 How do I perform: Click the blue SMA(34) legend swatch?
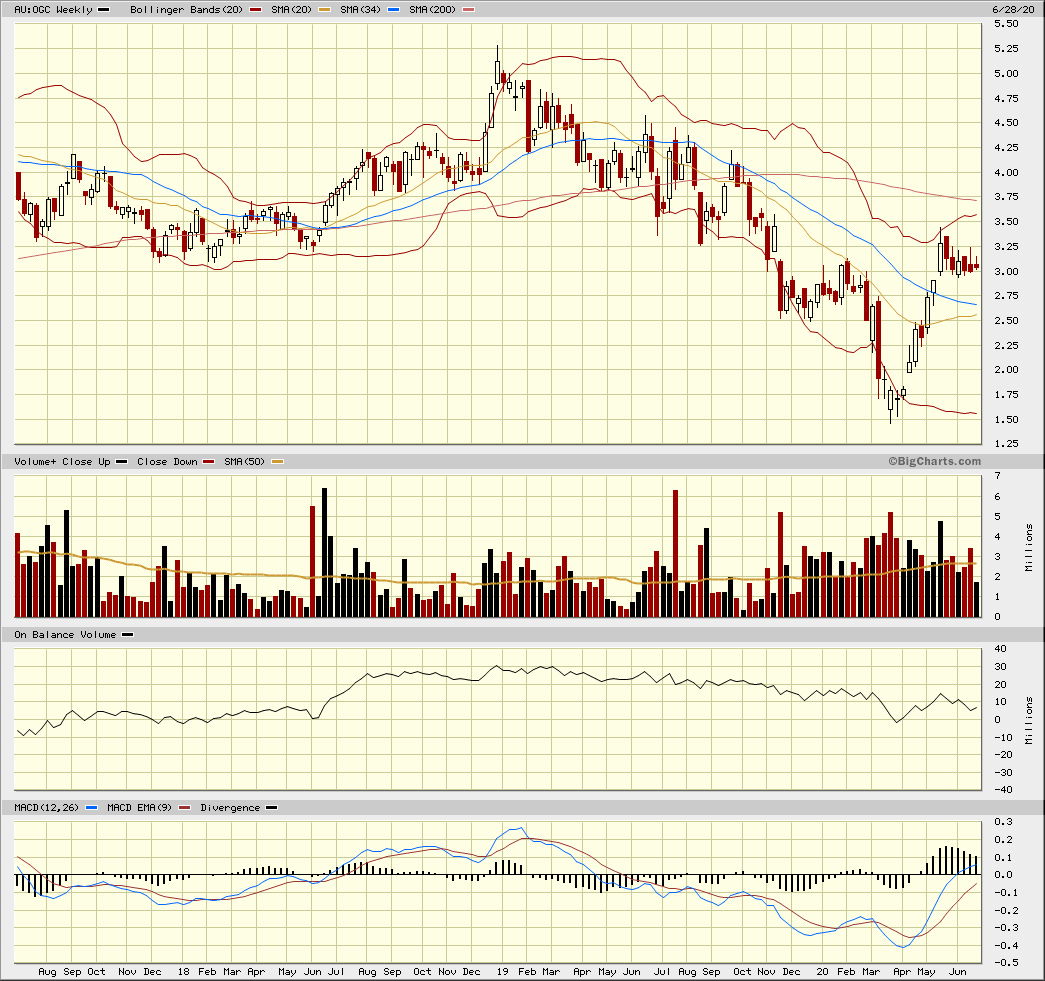click(394, 9)
